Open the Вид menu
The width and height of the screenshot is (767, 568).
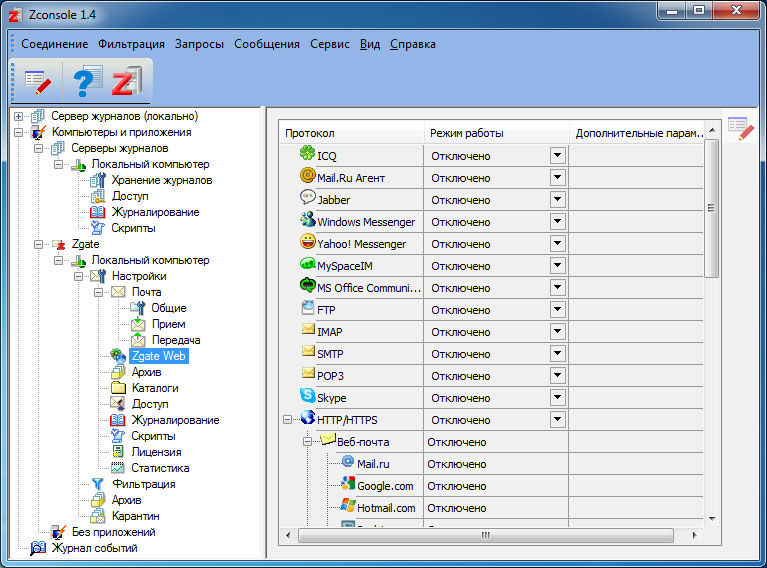click(x=370, y=44)
